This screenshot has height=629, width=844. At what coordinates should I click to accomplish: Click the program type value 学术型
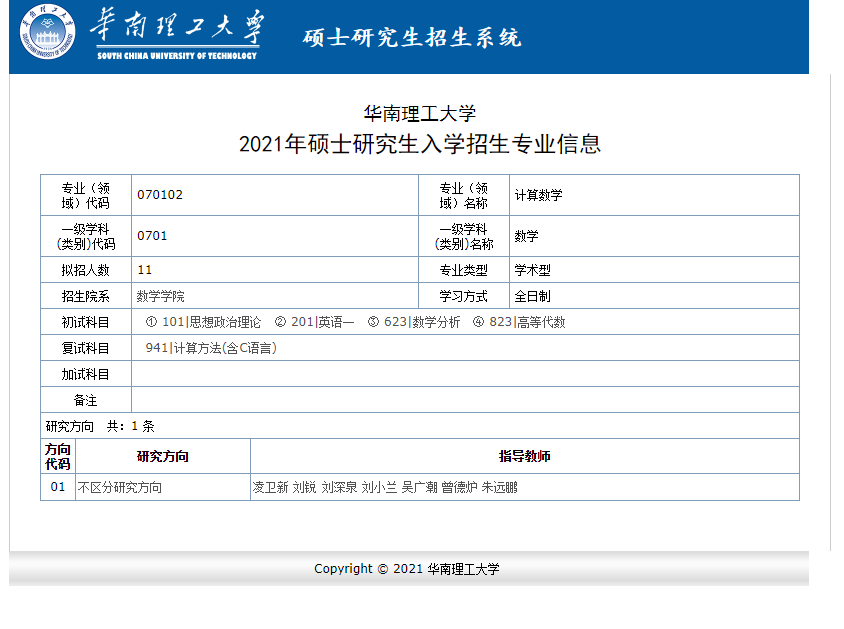532,270
